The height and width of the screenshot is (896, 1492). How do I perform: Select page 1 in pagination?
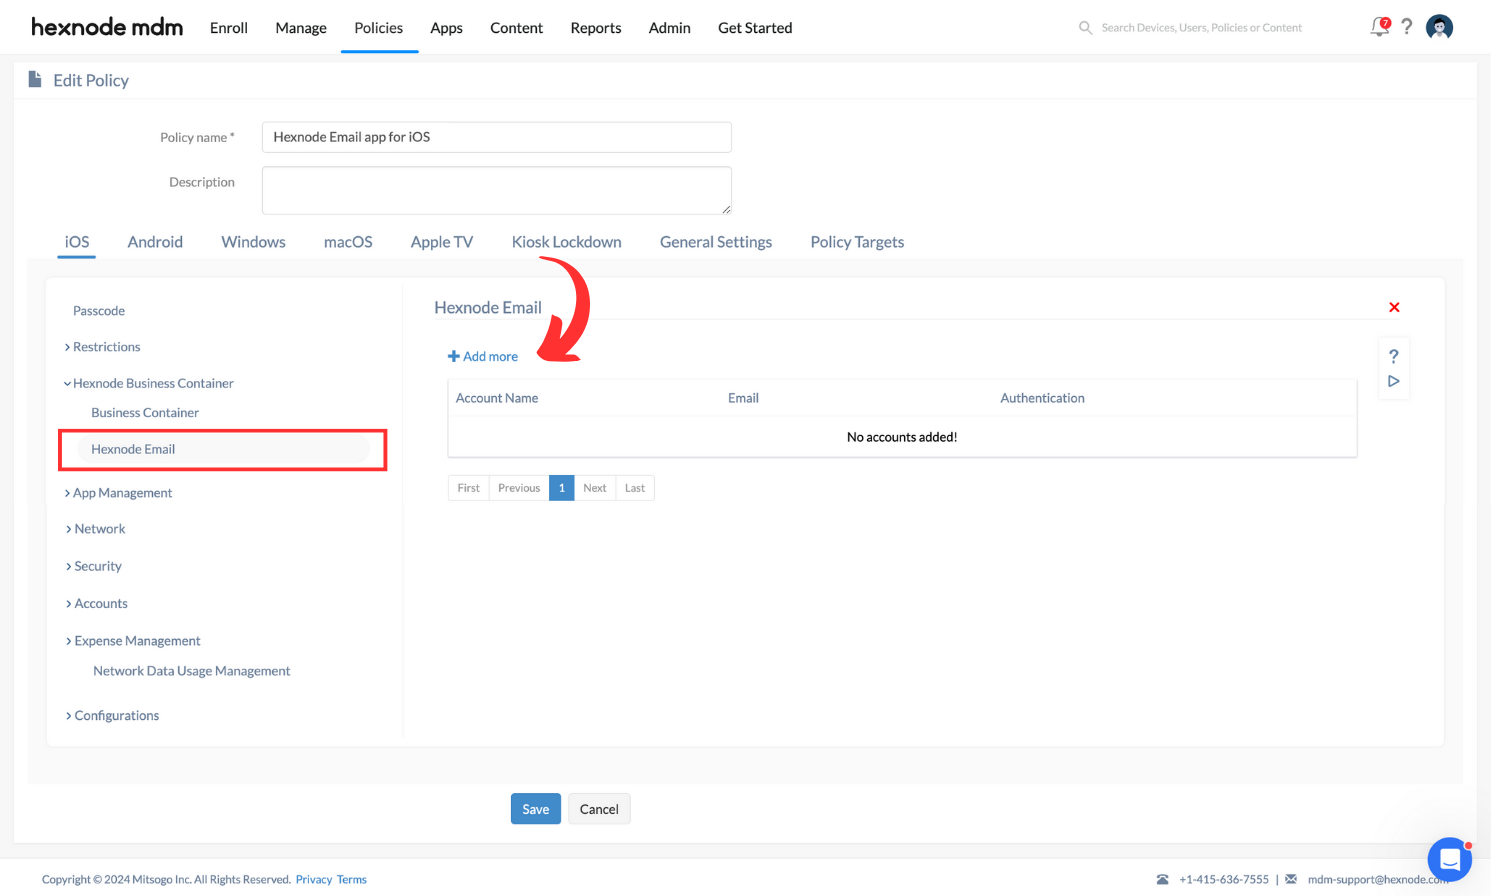click(x=562, y=488)
